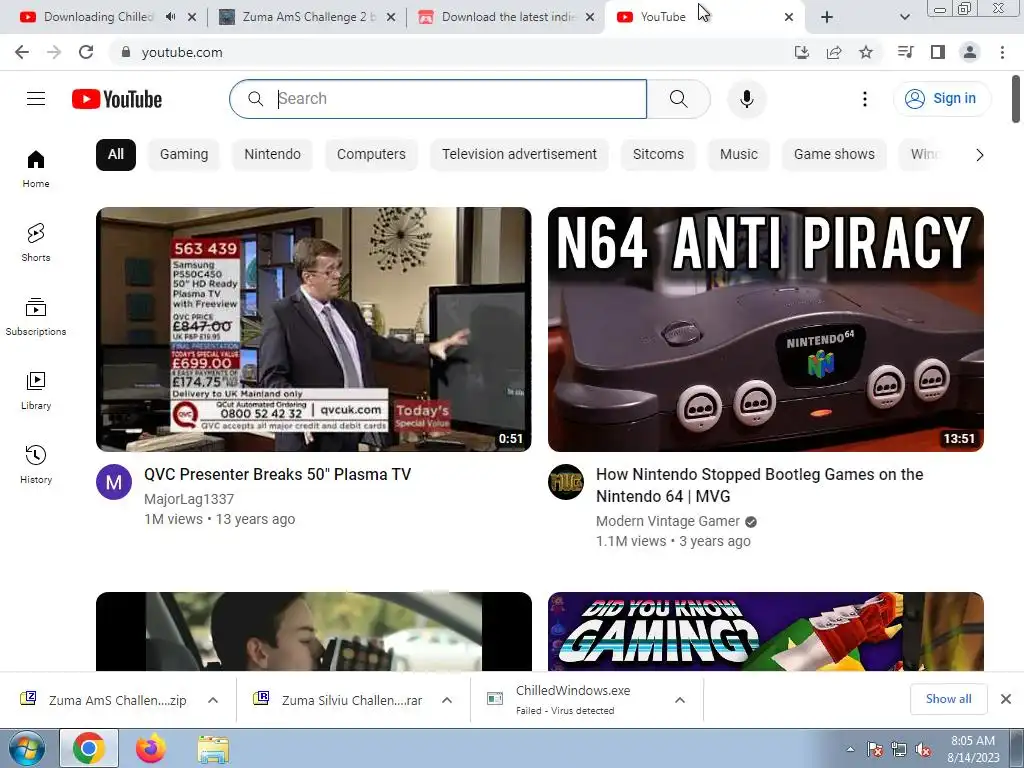Open How Nintendo Stopped Bootleg Games title
Image resolution: width=1024 pixels, height=768 pixels.
(760, 485)
